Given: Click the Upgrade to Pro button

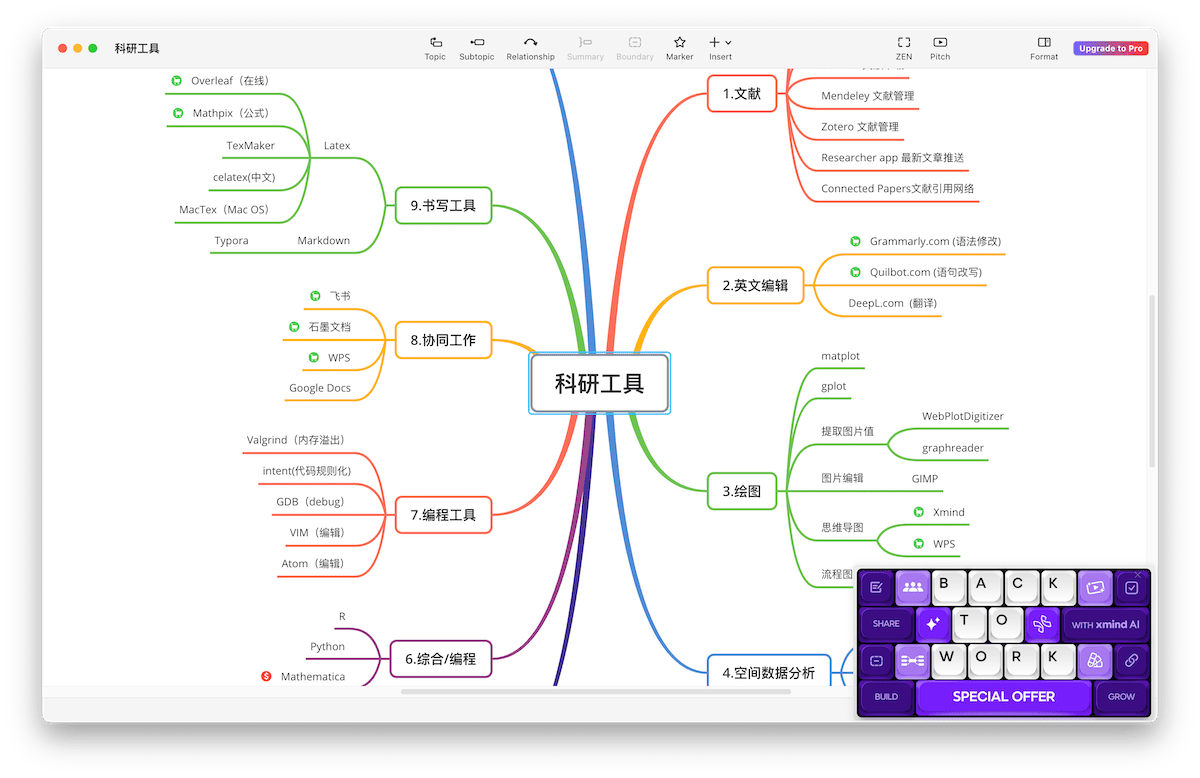Looking at the screenshot, I should (1110, 48).
